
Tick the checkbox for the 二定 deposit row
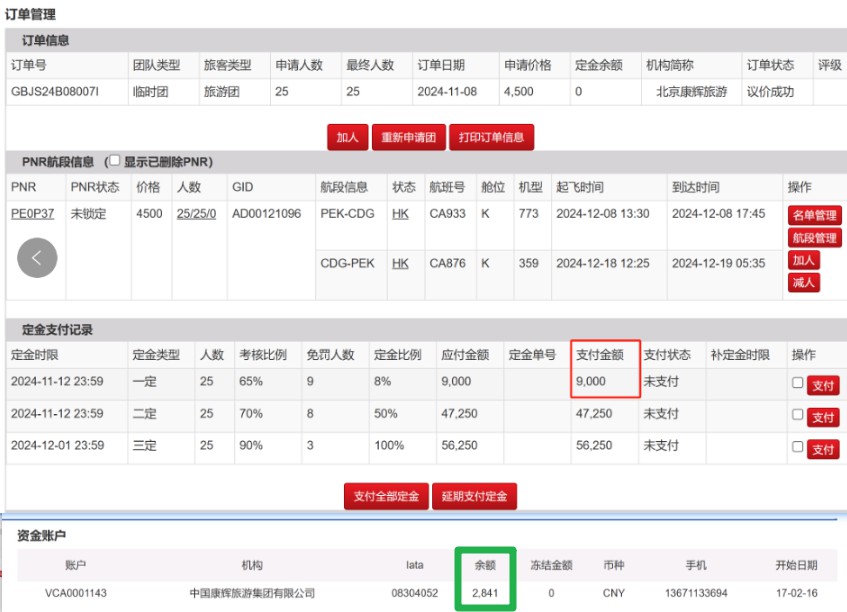797,415
